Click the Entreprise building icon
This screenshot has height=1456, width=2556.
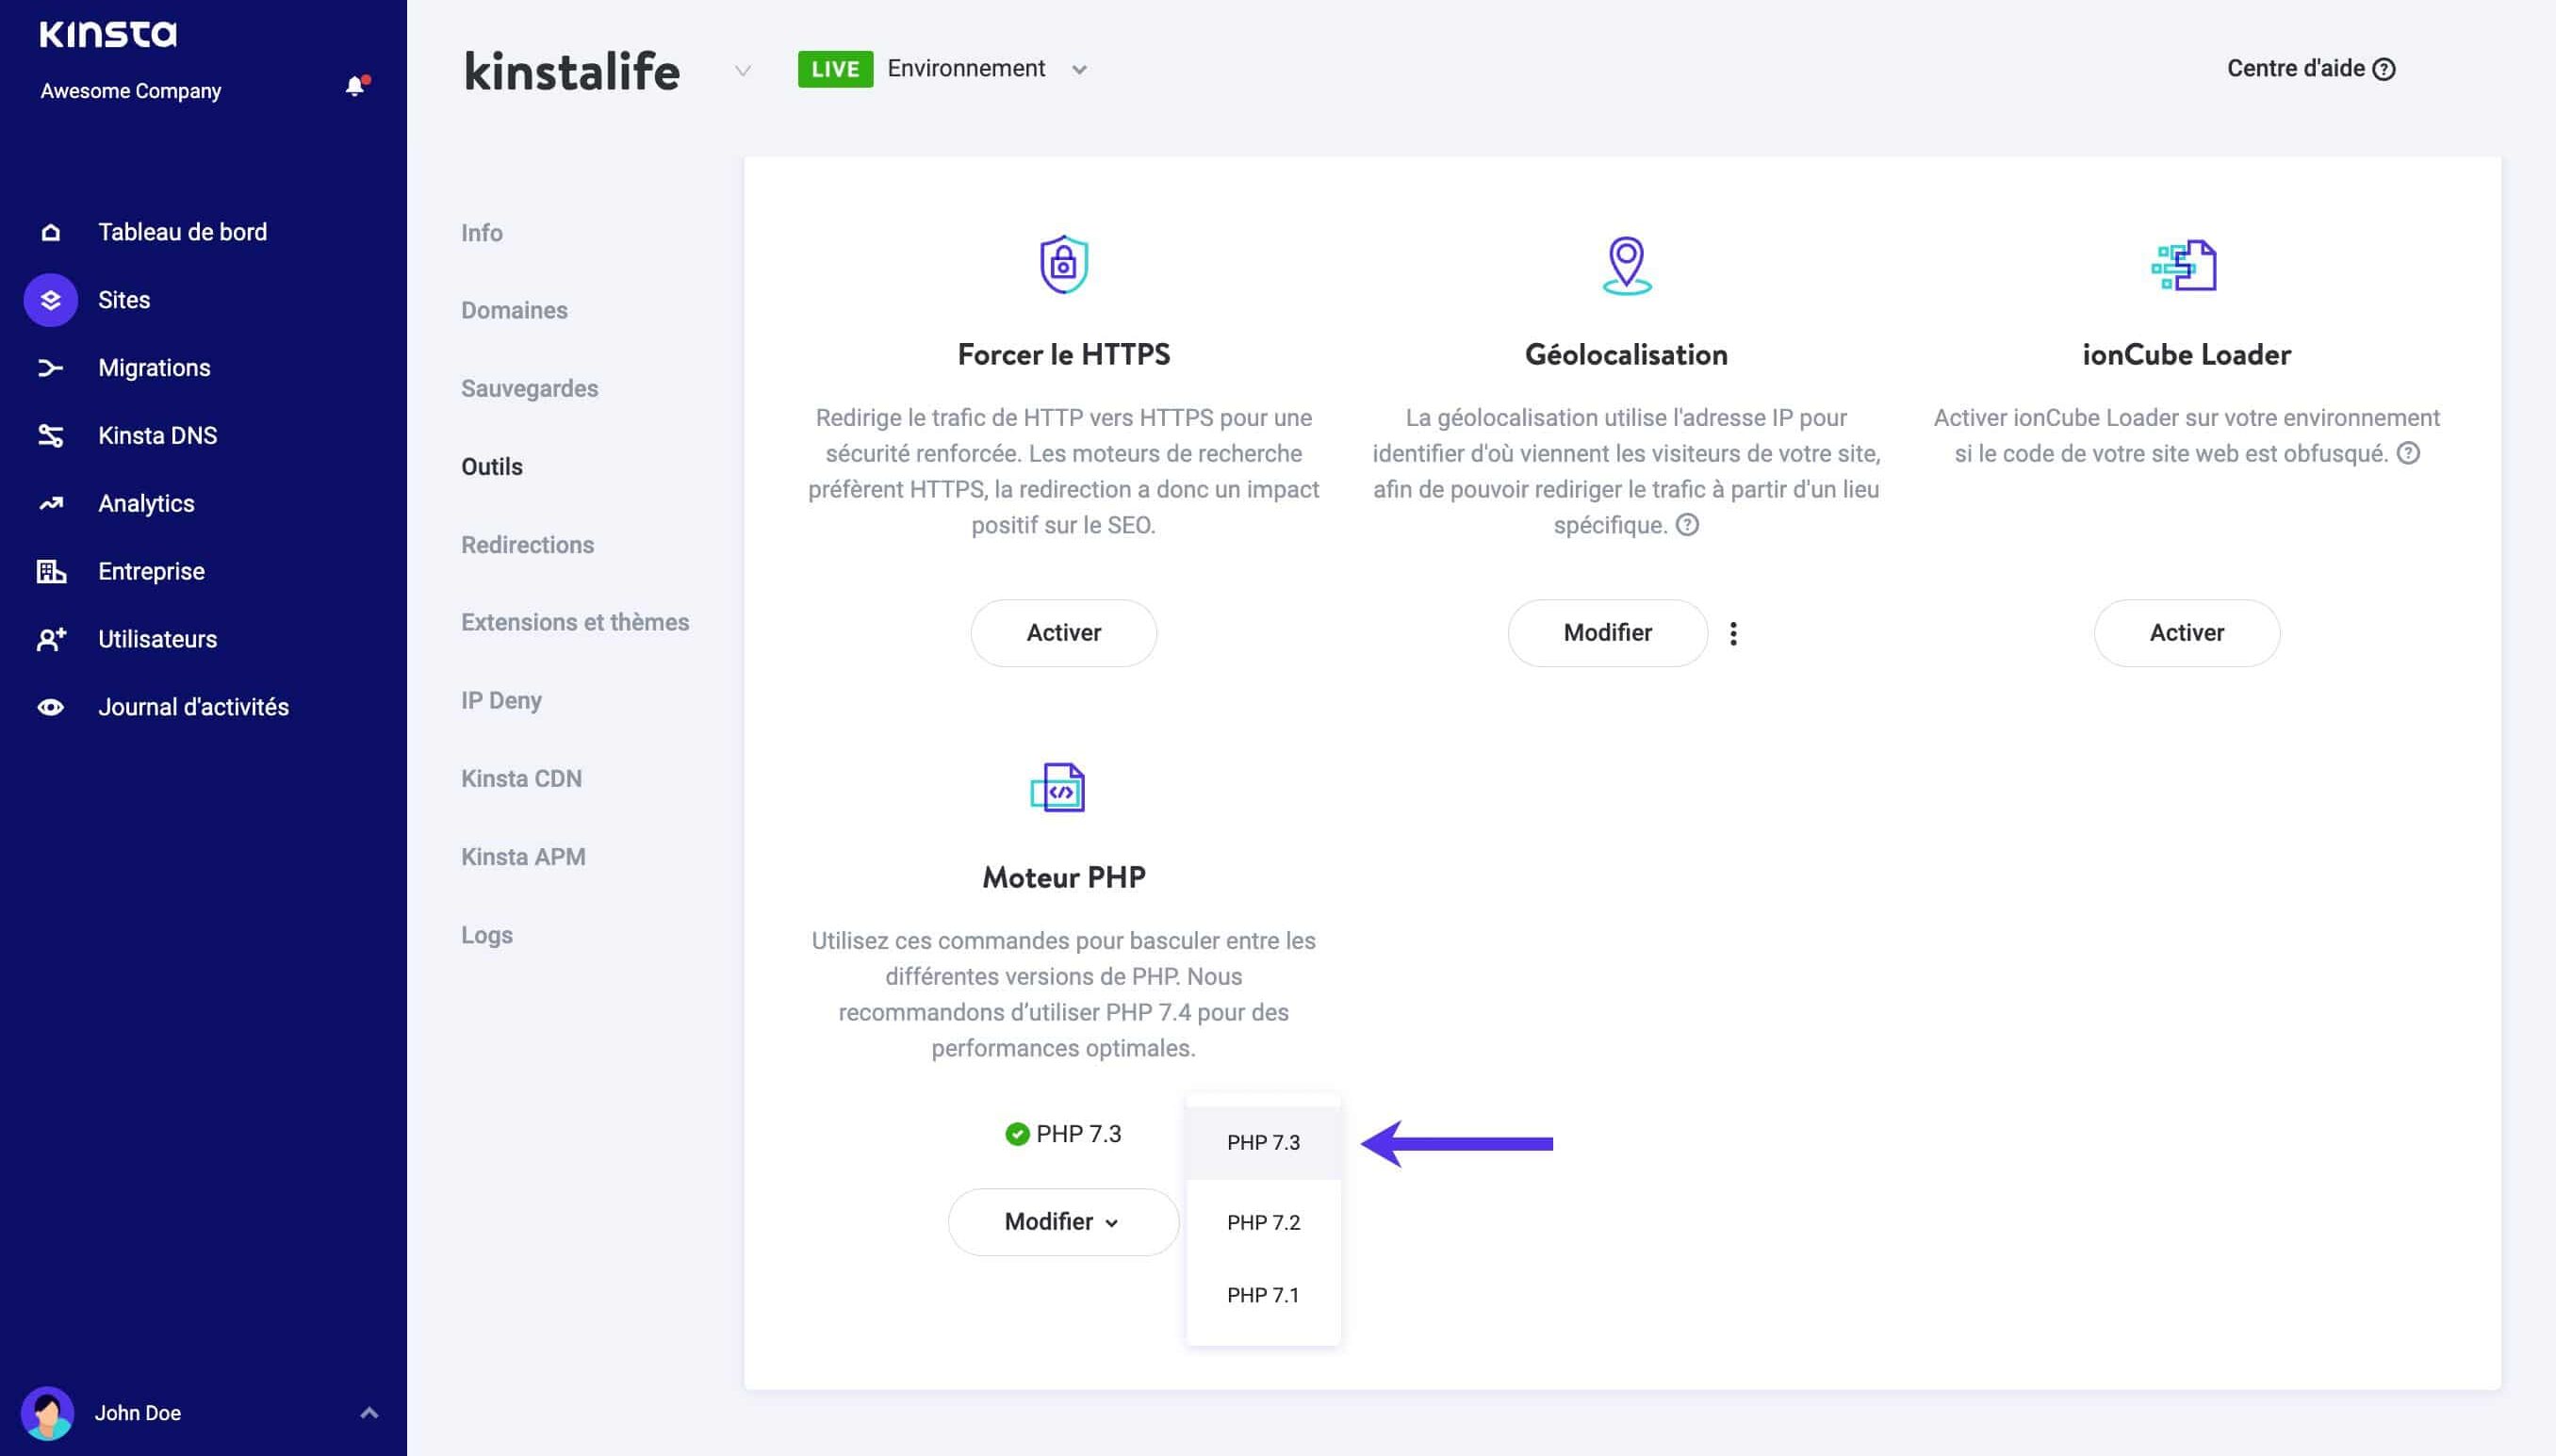tap(50, 571)
